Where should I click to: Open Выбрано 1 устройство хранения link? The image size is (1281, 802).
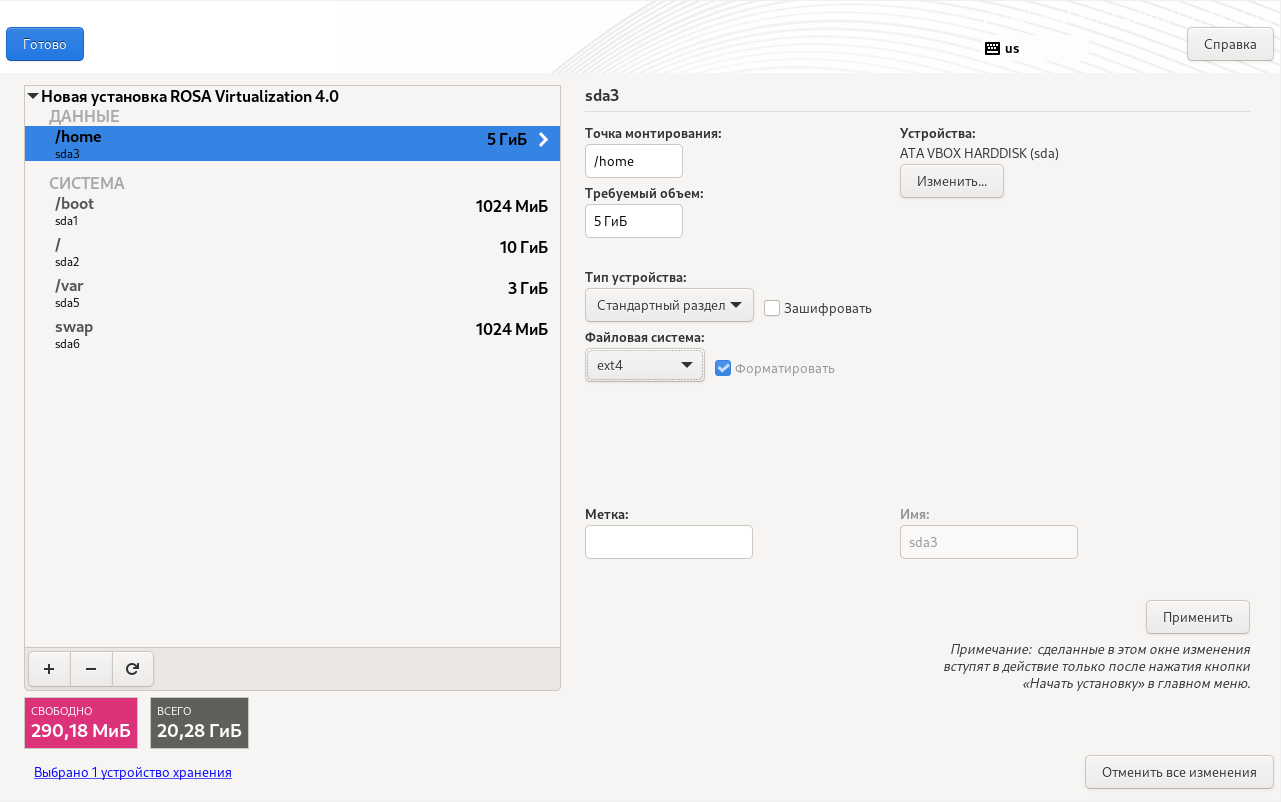(x=133, y=772)
